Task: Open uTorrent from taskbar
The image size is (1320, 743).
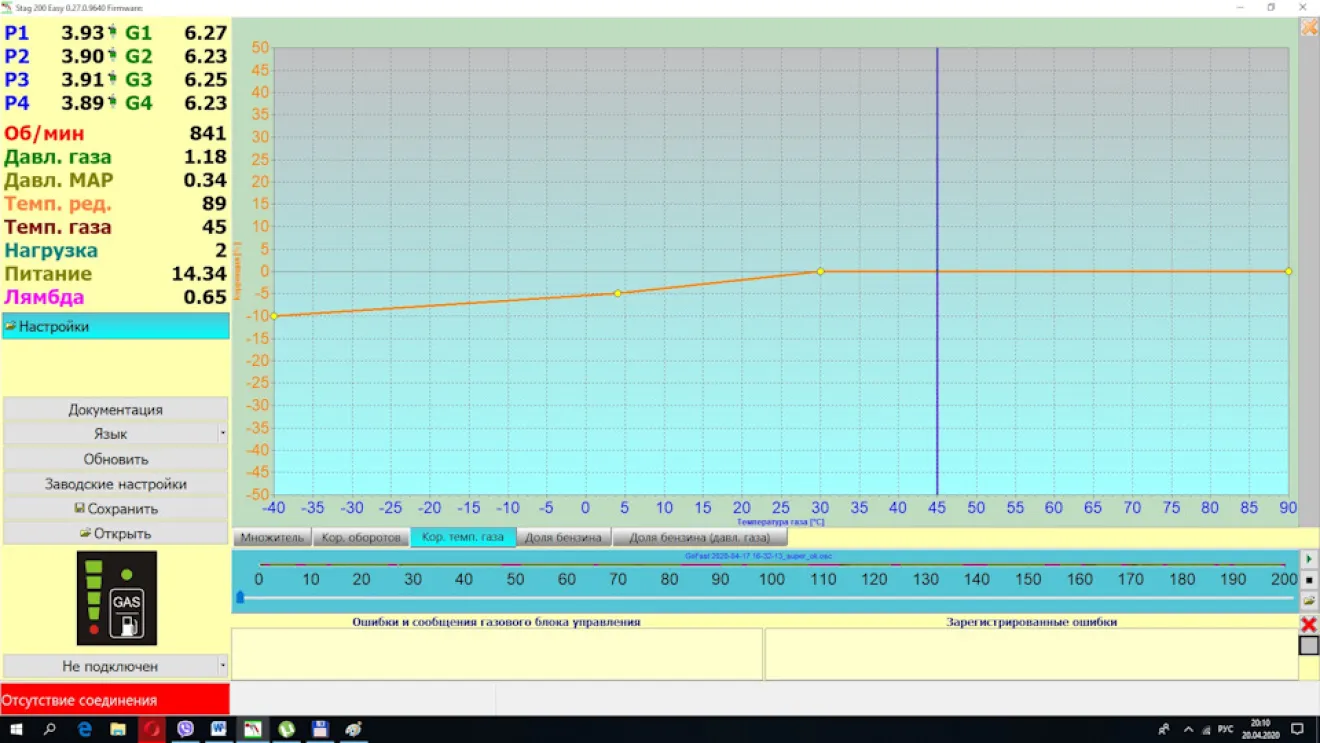Action: point(286,729)
